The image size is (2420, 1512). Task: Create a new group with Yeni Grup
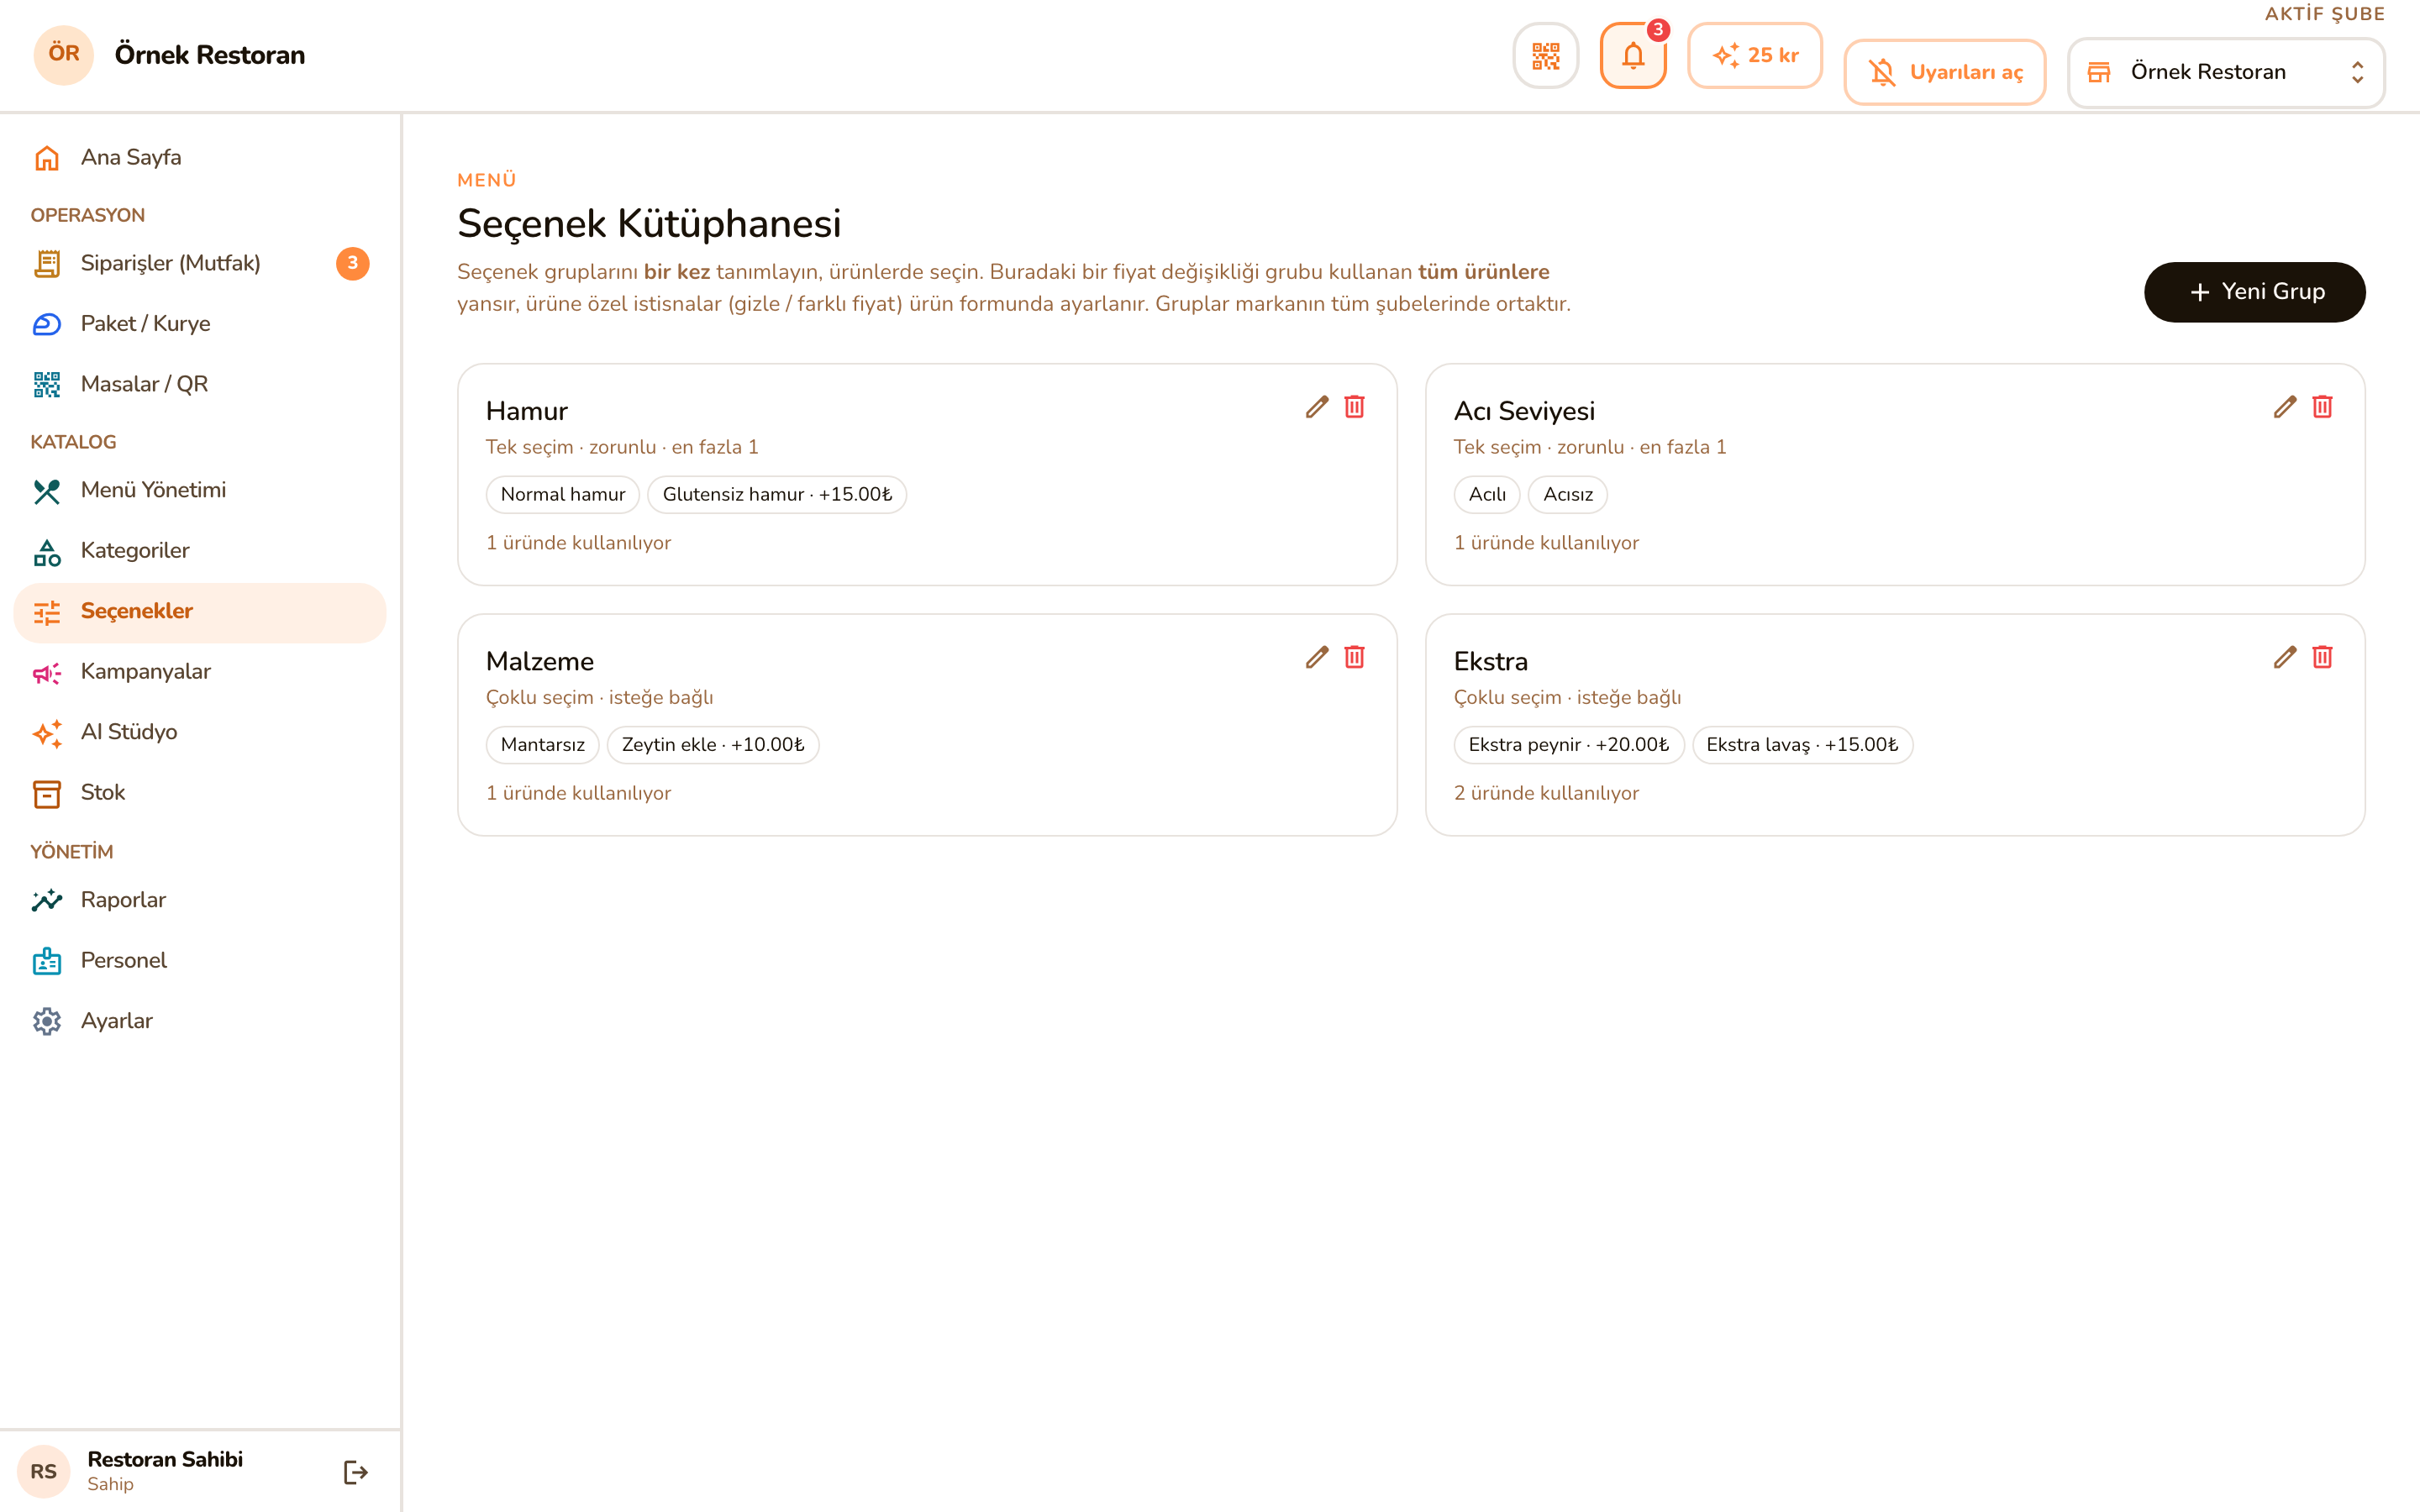click(x=2254, y=292)
